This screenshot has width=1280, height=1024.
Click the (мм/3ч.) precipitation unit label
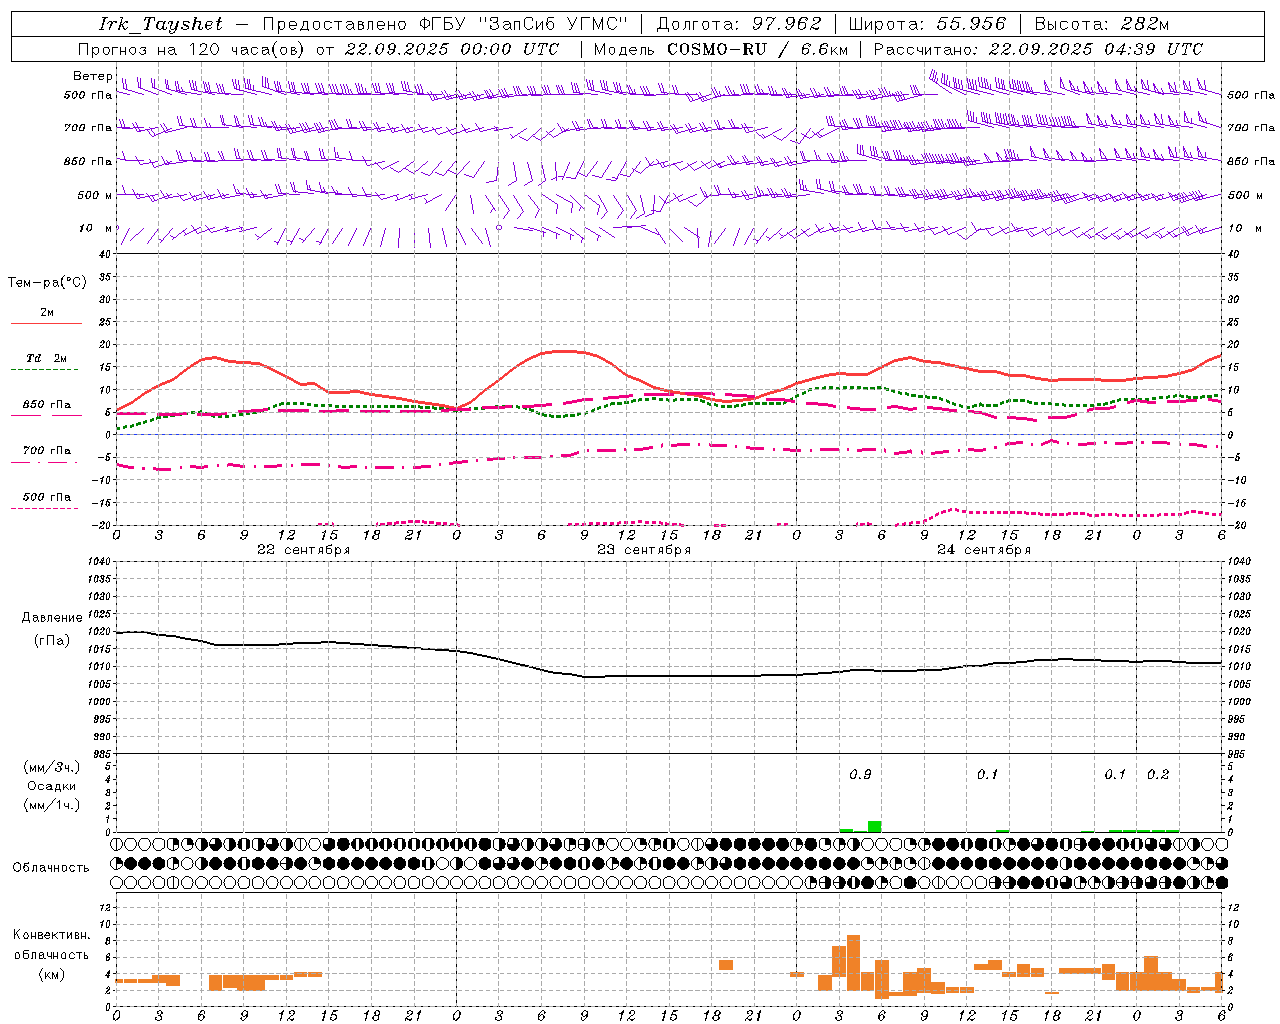pyautogui.click(x=52, y=767)
